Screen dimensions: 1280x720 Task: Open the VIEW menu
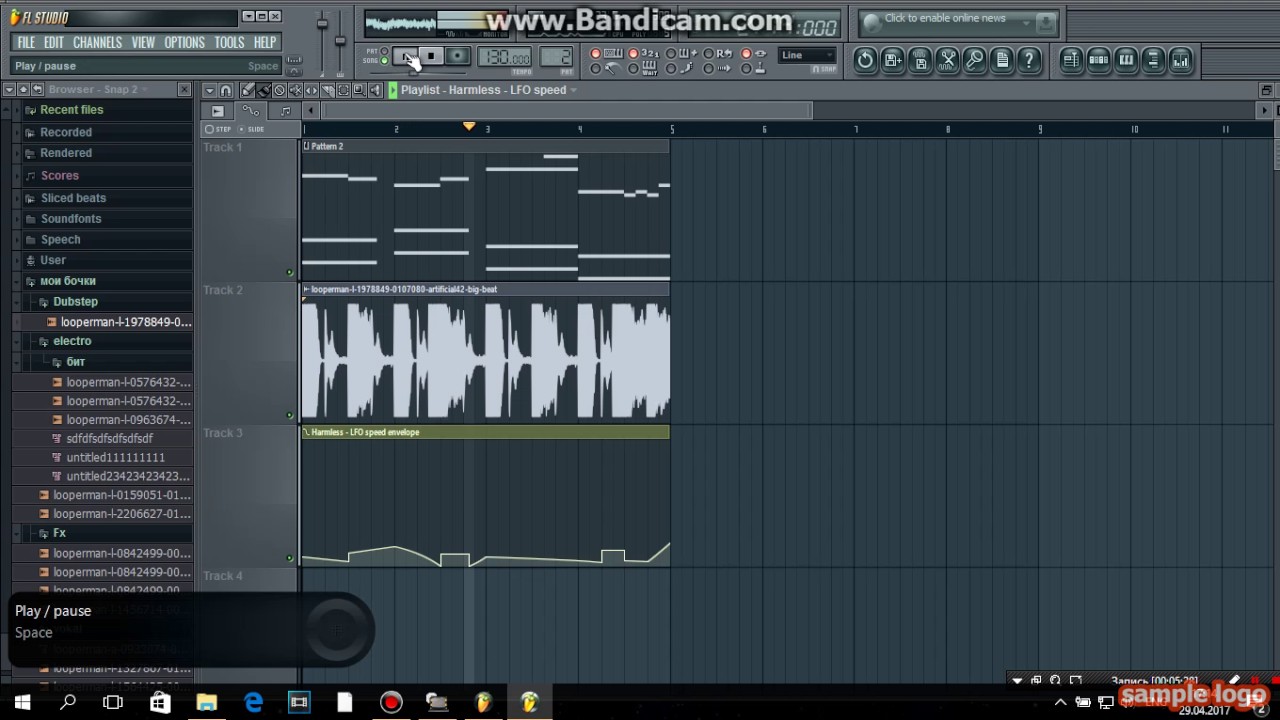tap(143, 42)
